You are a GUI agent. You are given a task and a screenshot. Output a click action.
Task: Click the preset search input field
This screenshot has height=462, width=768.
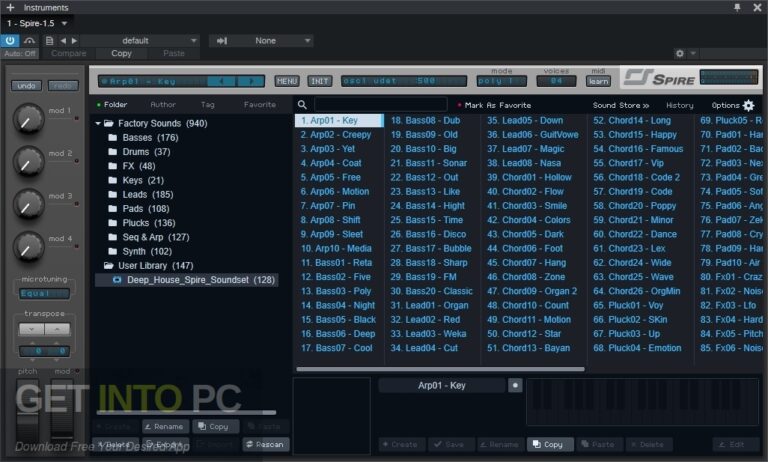click(381, 104)
